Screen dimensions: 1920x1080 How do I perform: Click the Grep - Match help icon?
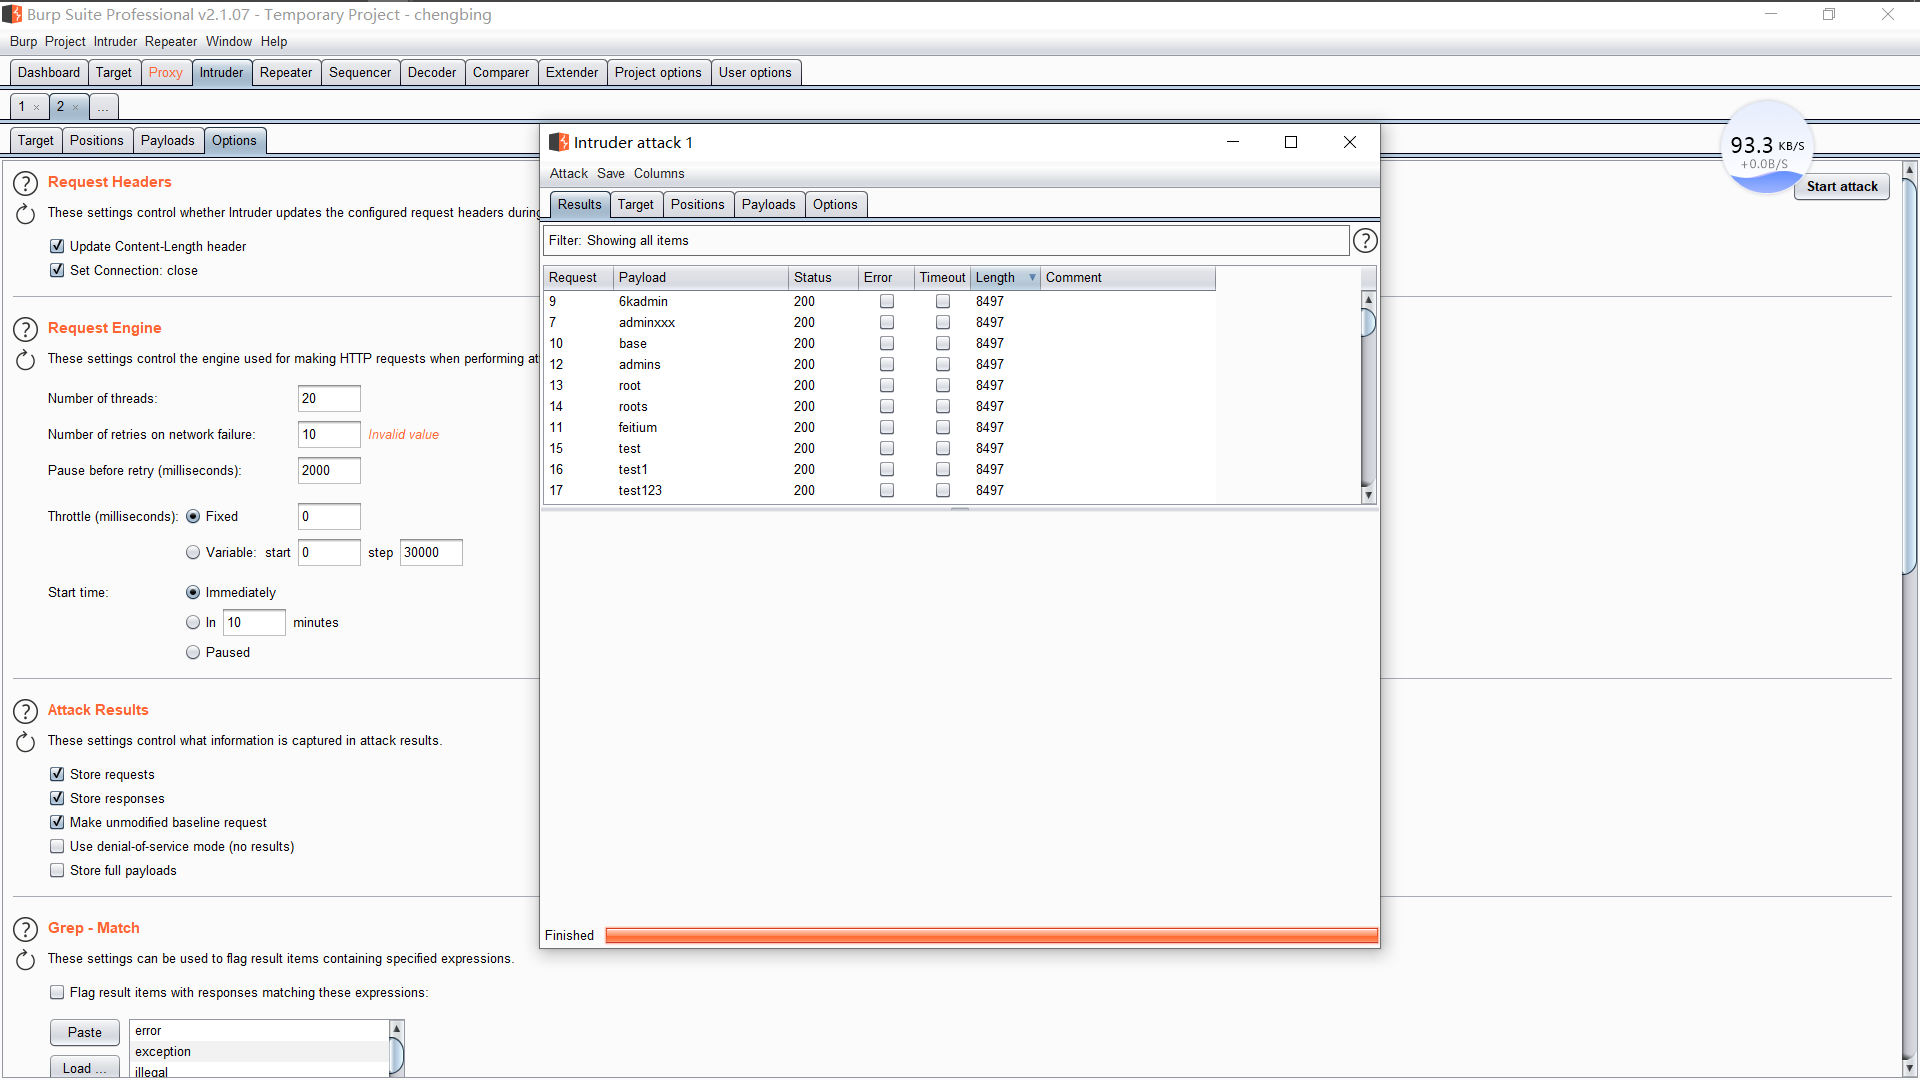pos(25,929)
